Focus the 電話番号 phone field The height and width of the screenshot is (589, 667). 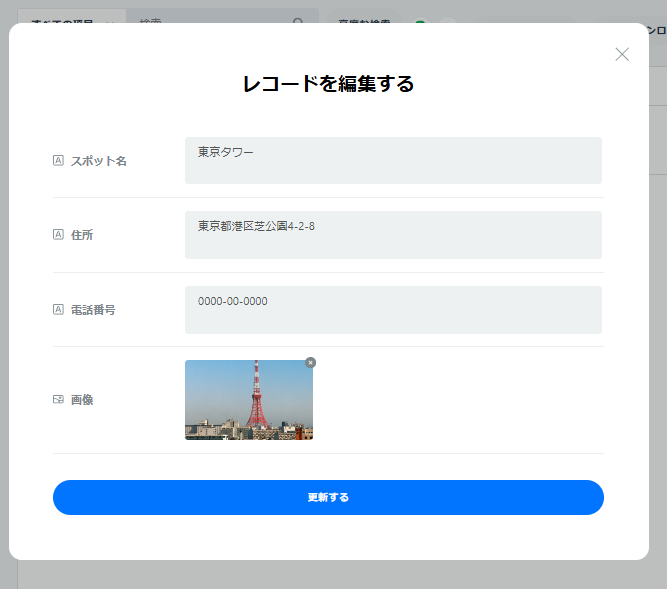pyautogui.click(x=393, y=310)
